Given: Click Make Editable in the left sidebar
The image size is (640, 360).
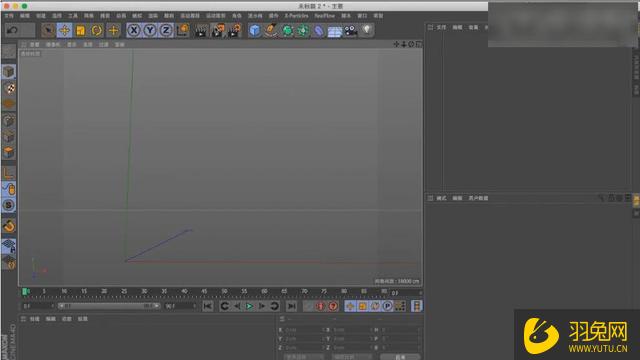Looking at the screenshot, I should pos(9,51).
